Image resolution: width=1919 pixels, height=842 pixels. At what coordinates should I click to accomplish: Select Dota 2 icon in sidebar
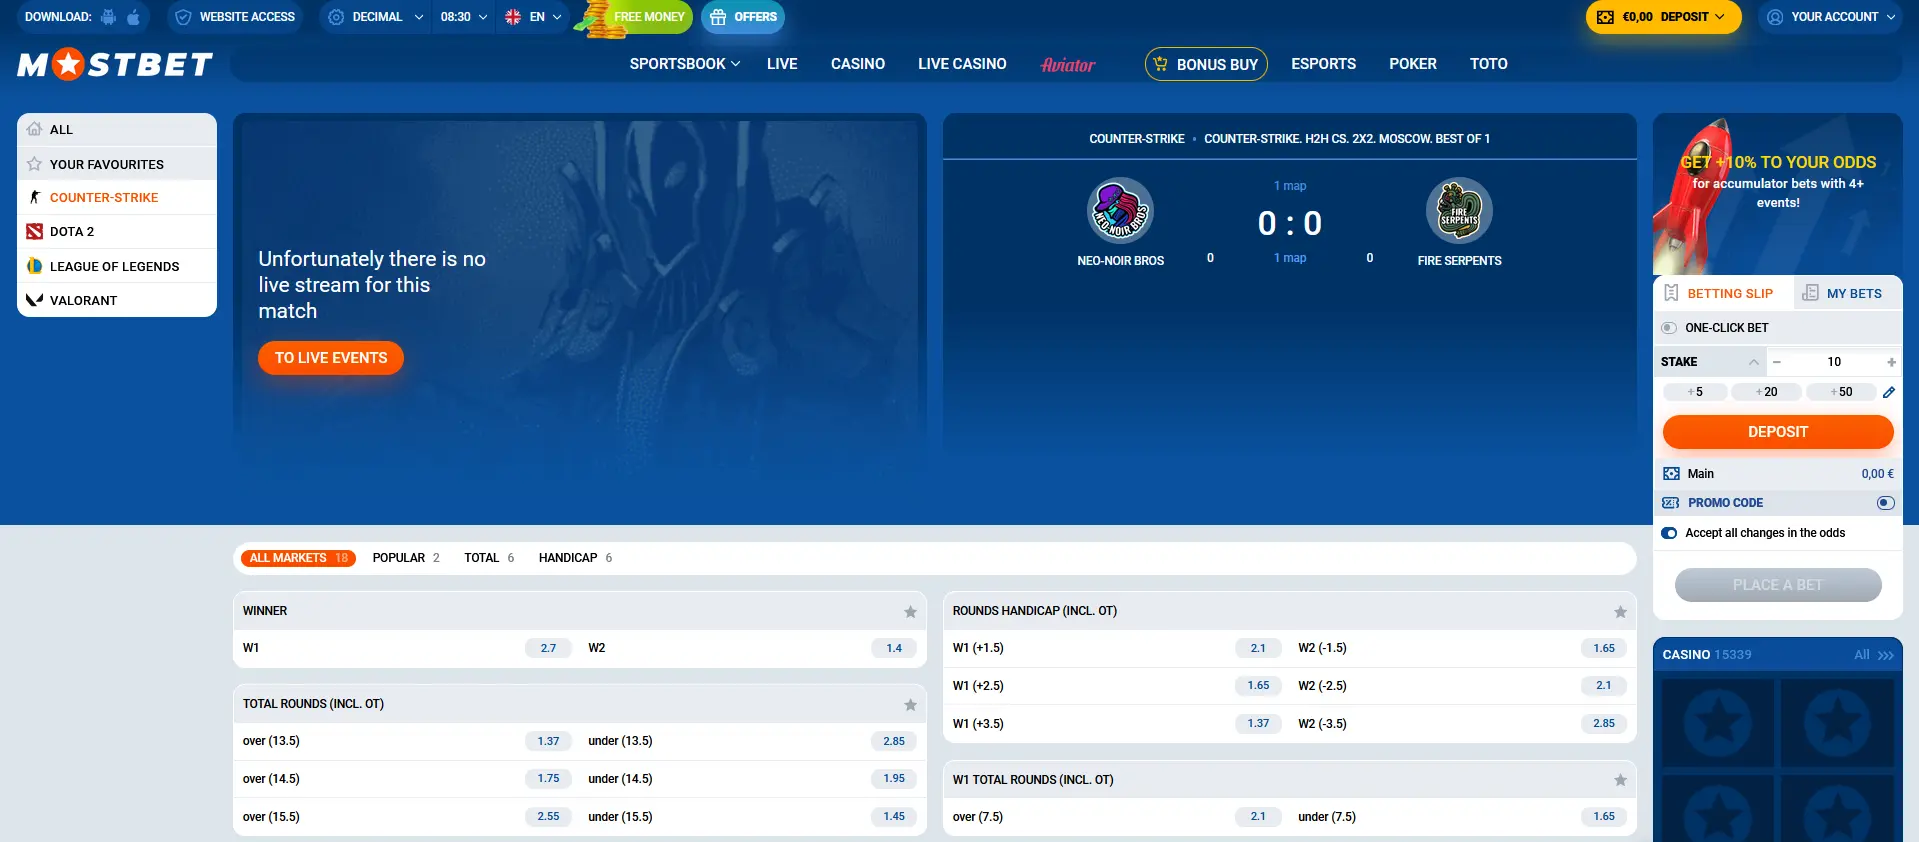(34, 231)
